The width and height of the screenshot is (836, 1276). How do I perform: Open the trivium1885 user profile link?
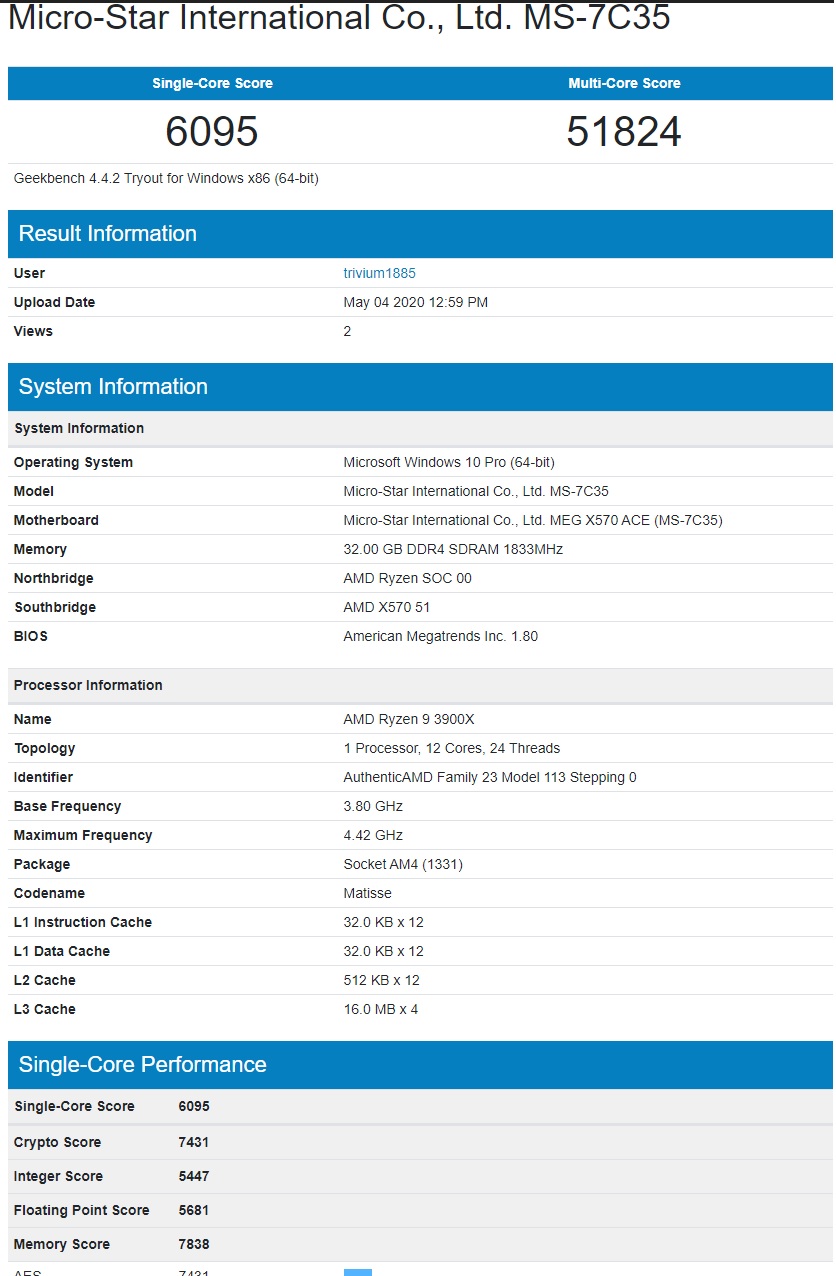pos(379,273)
